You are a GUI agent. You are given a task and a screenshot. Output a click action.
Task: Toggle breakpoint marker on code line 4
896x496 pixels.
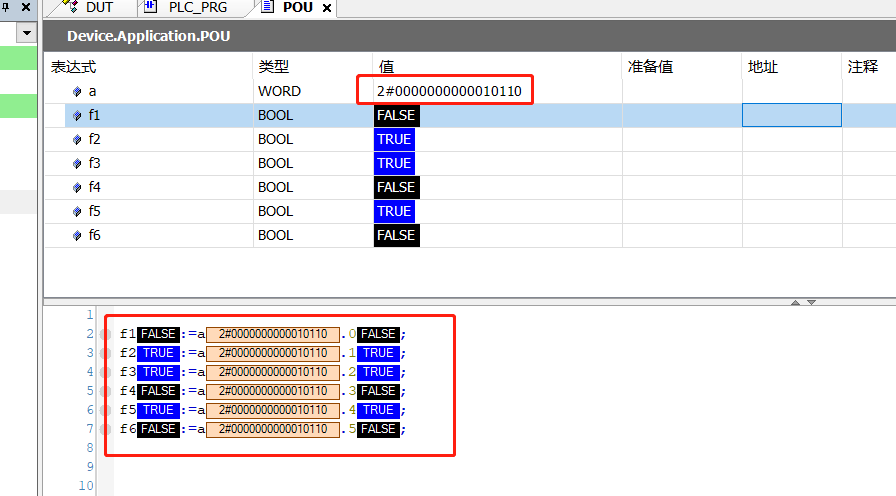105,372
